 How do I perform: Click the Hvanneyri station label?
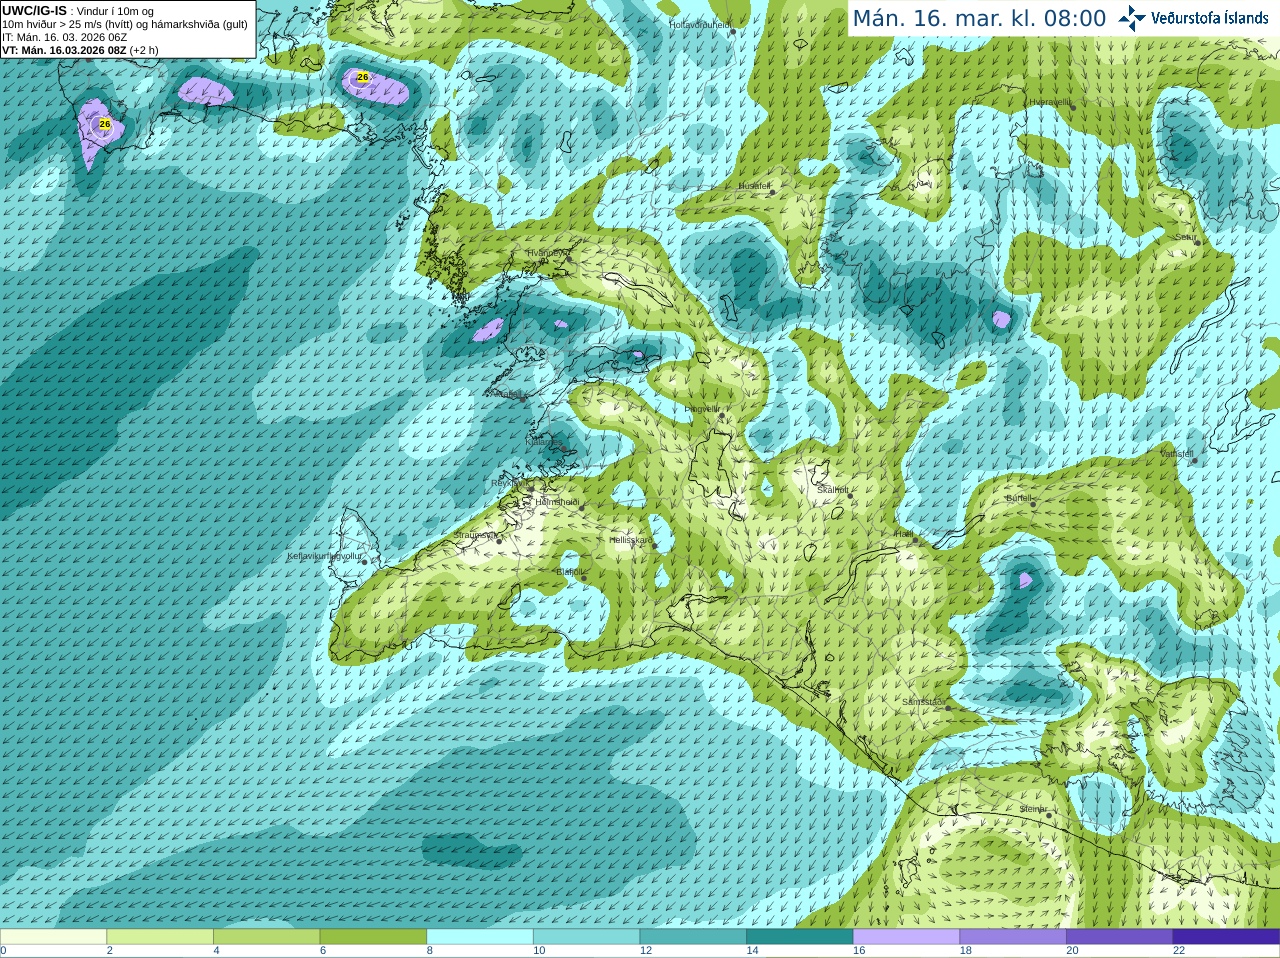(546, 253)
